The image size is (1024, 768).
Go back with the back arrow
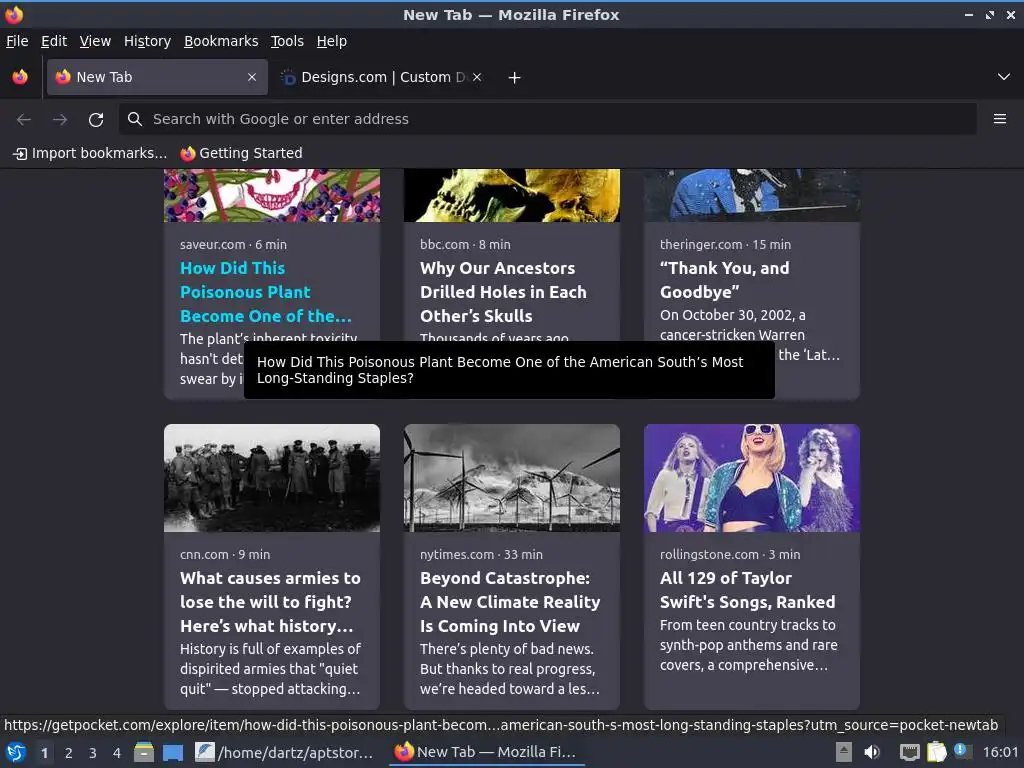(24, 119)
